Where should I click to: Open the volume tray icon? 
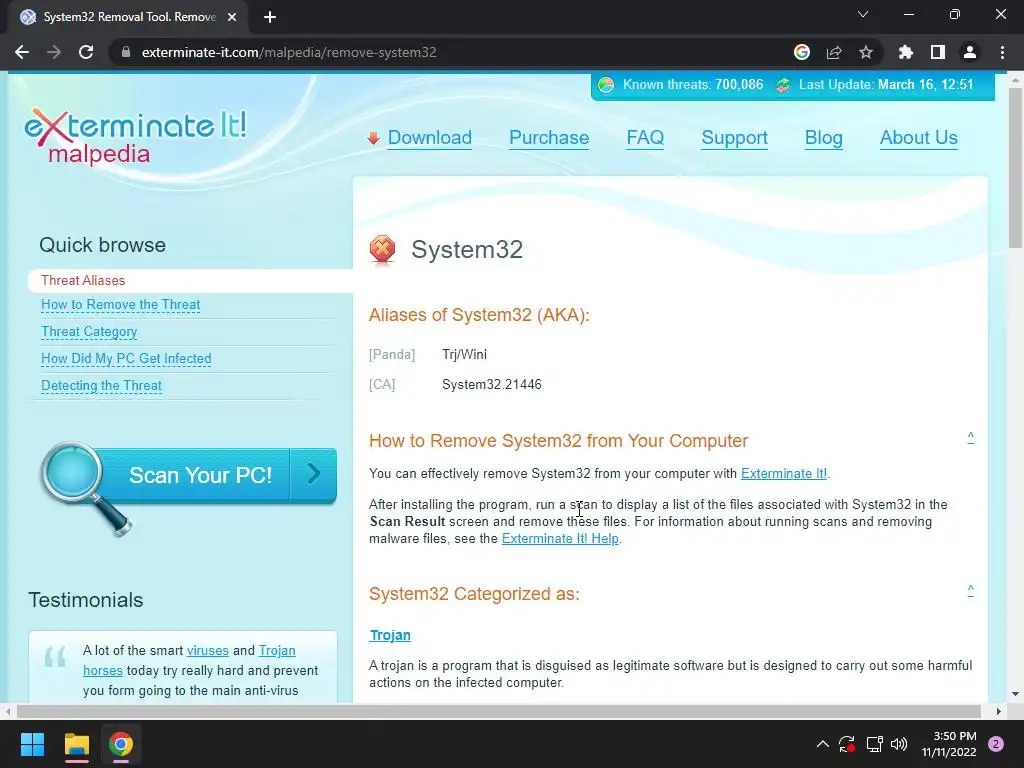coord(899,744)
